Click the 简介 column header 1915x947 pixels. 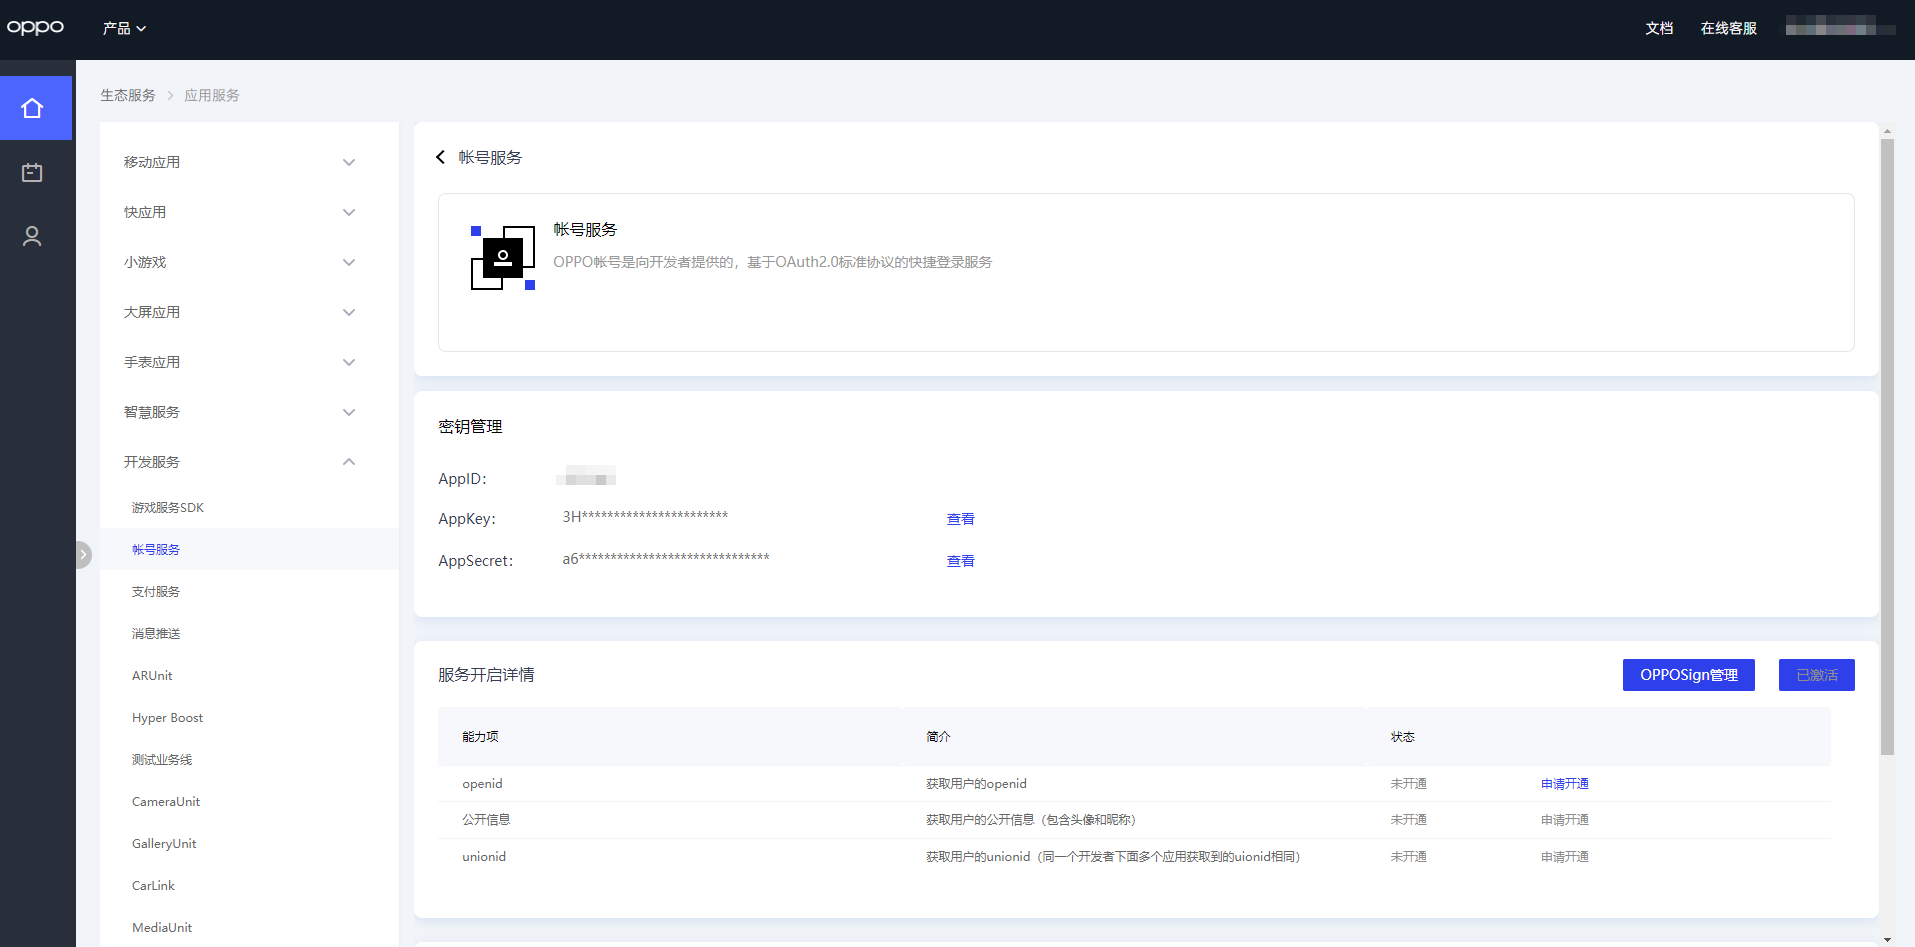(x=938, y=737)
